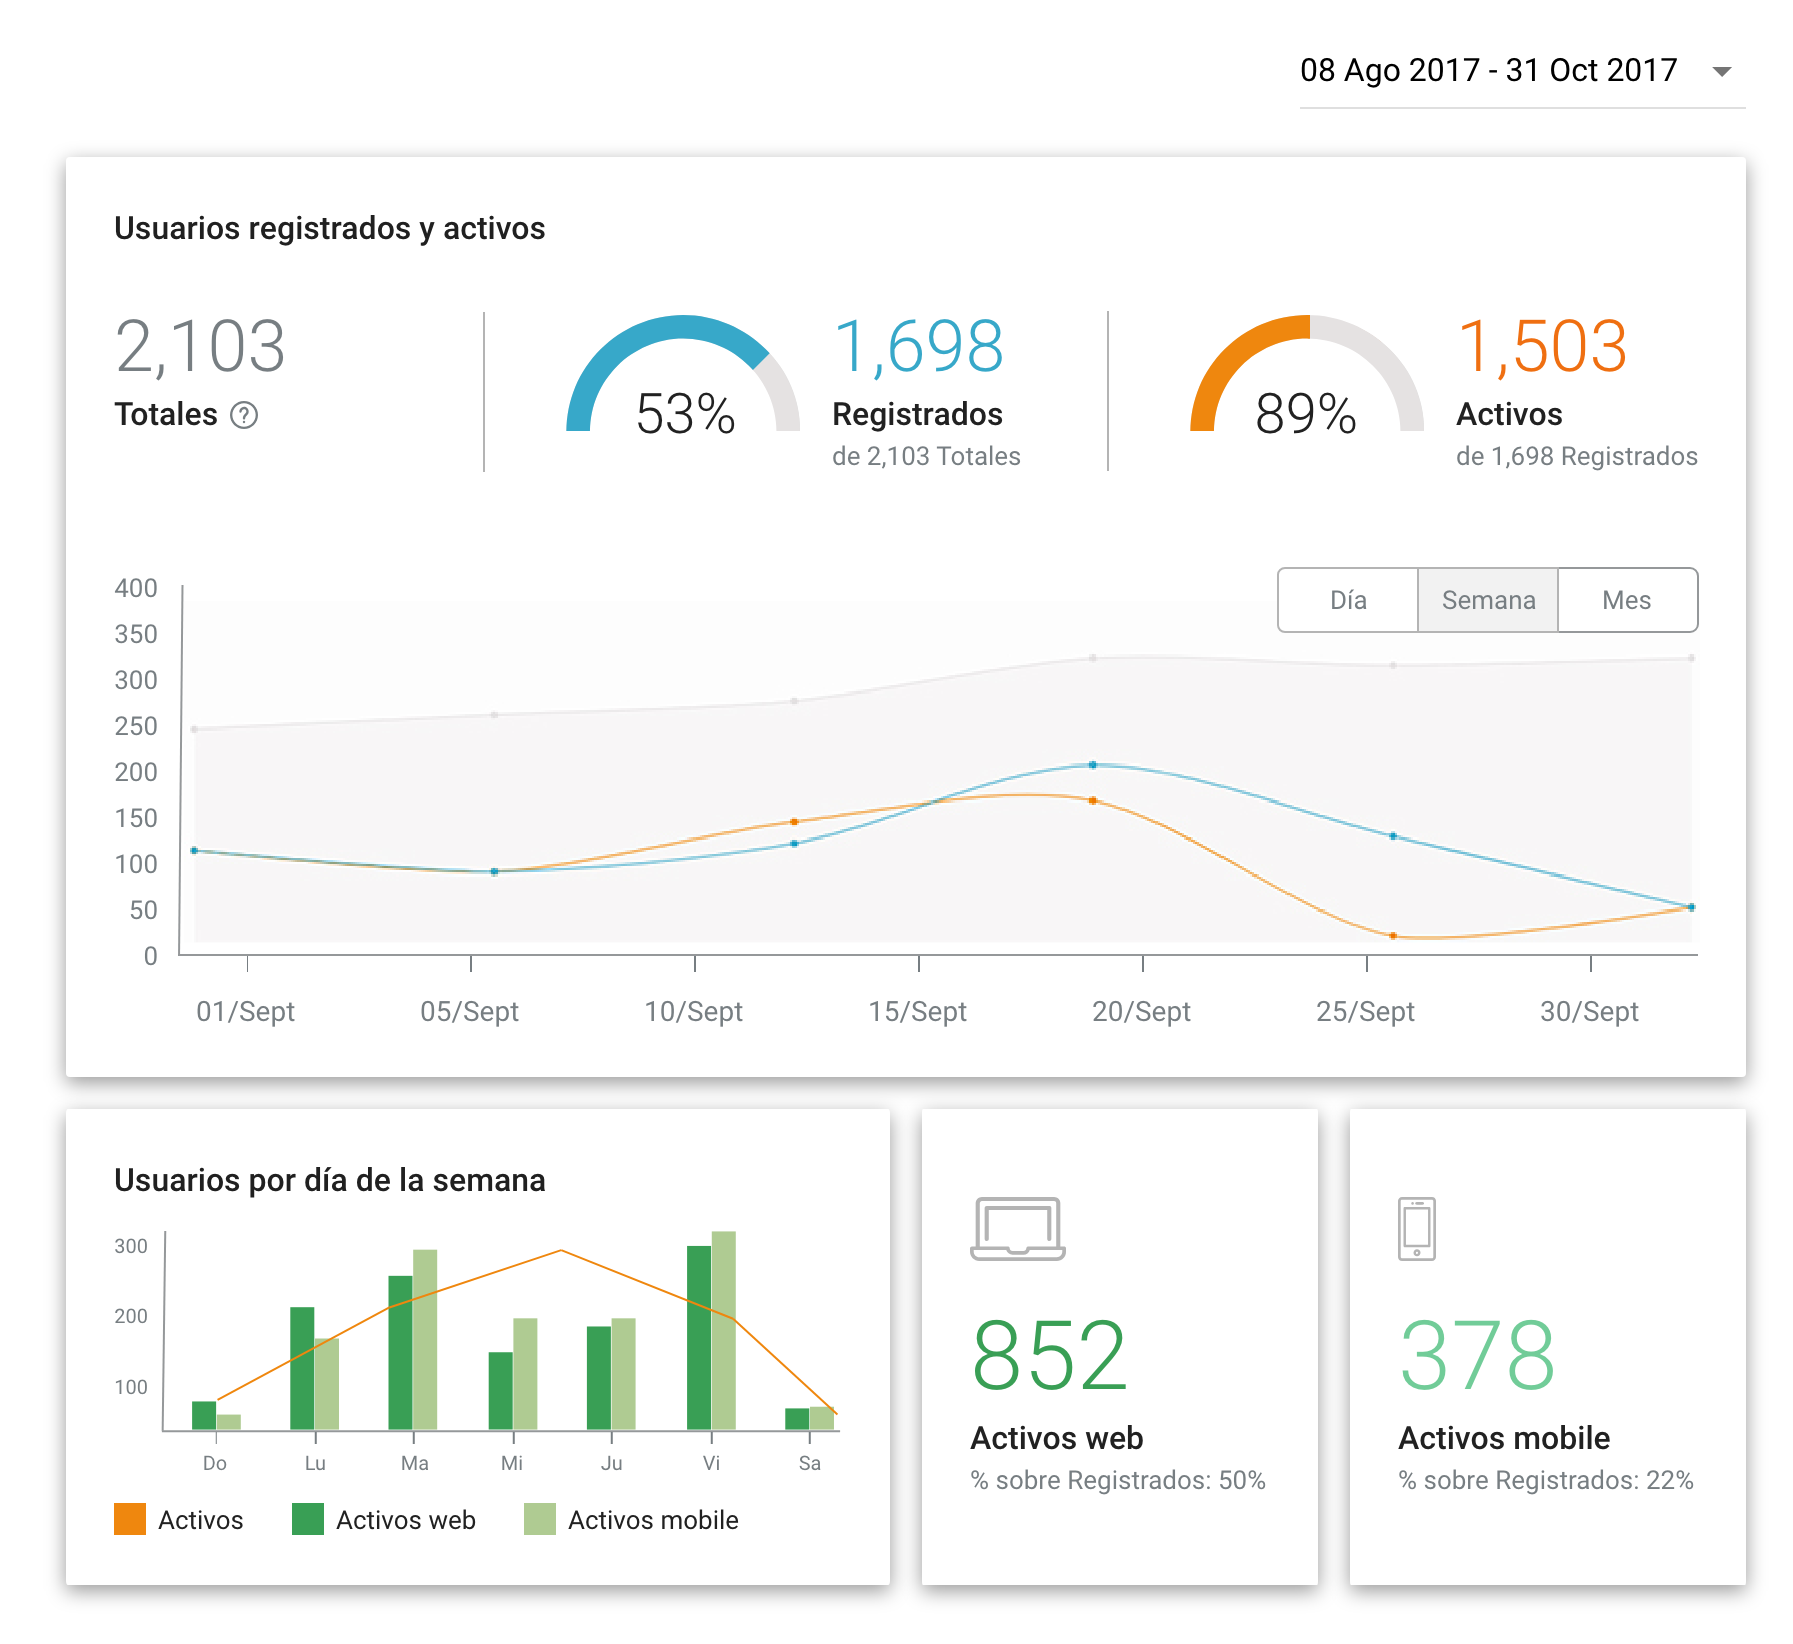This screenshot has width=1793, height=1644.
Task: Open the date range dropdown arrow
Action: [x=1721, y=71]
